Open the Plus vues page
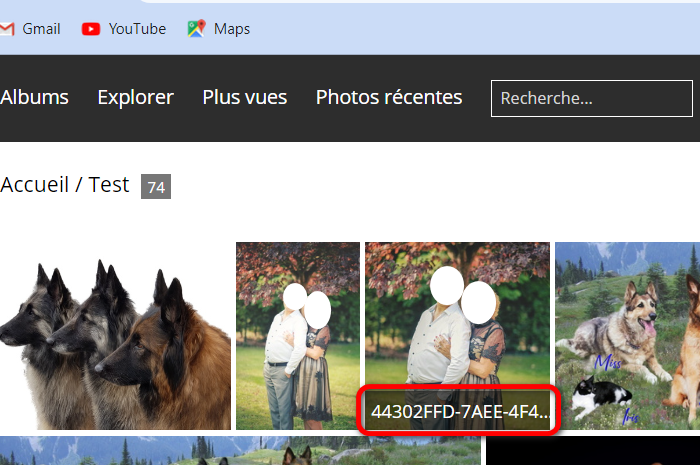Image resolution: width=700 pixels, height=465 pixels. click(245, 97)
